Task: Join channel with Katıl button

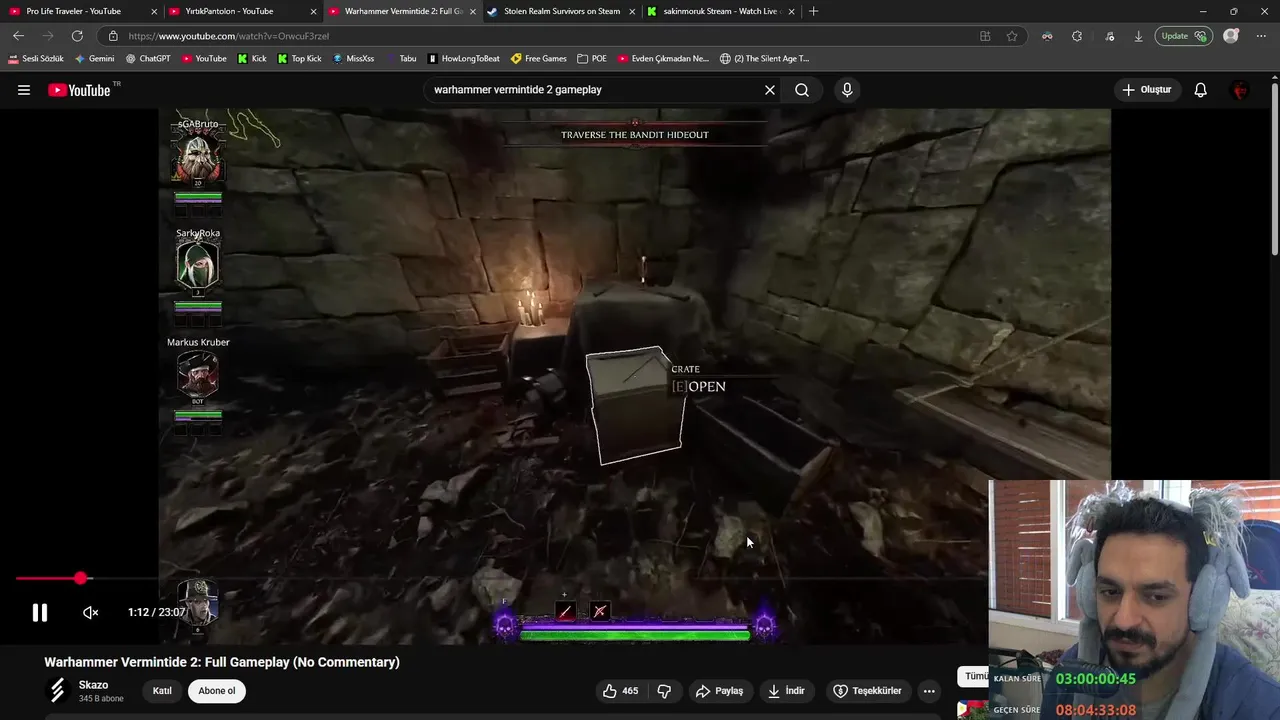Action: click(x=162, y=691)
